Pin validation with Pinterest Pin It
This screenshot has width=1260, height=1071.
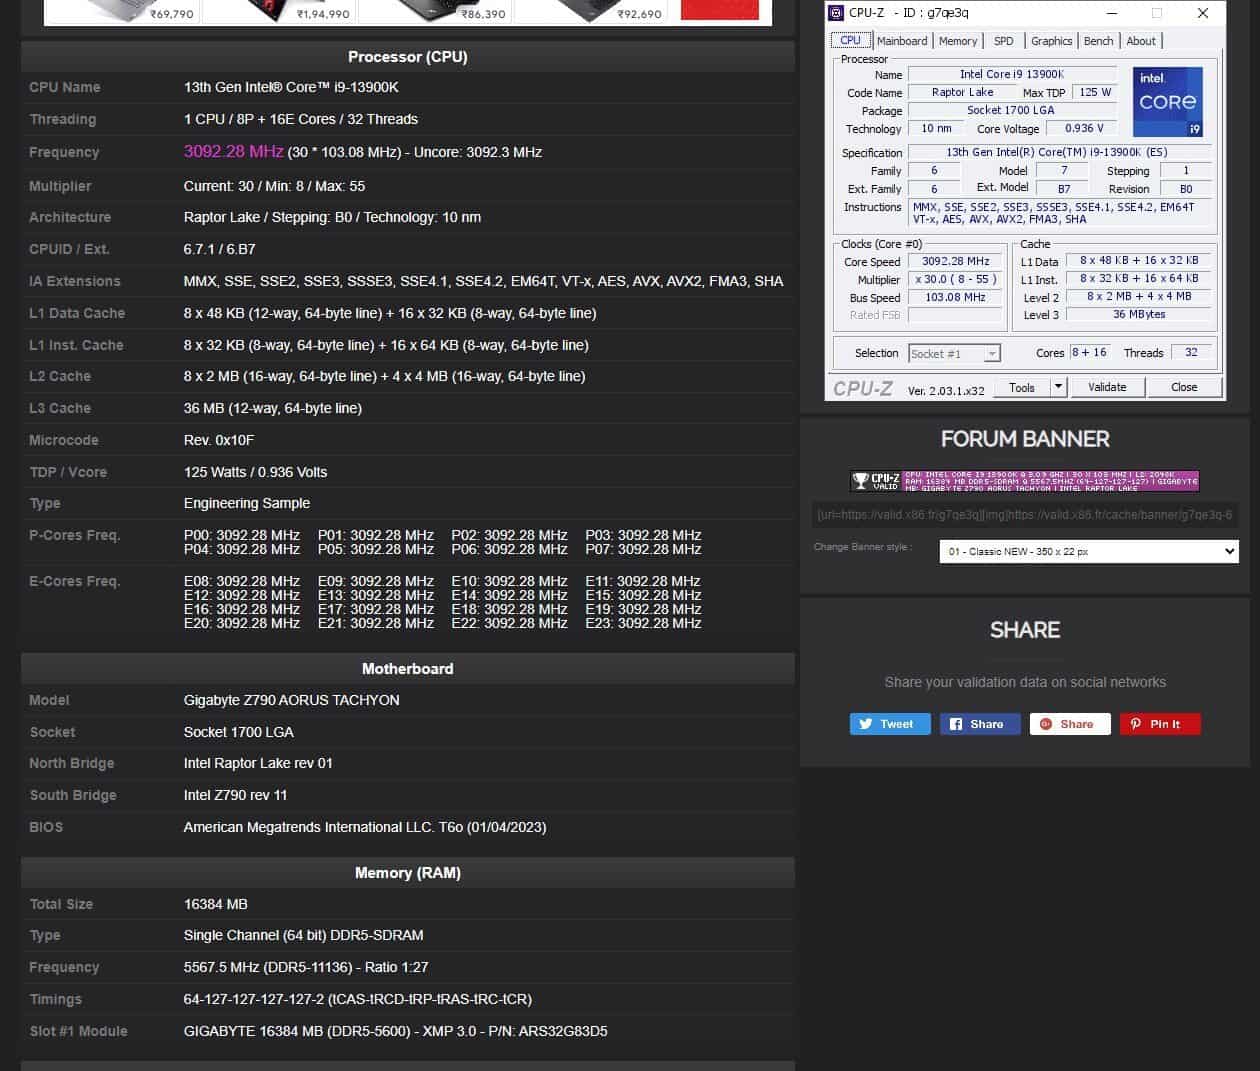(1159, 724)
